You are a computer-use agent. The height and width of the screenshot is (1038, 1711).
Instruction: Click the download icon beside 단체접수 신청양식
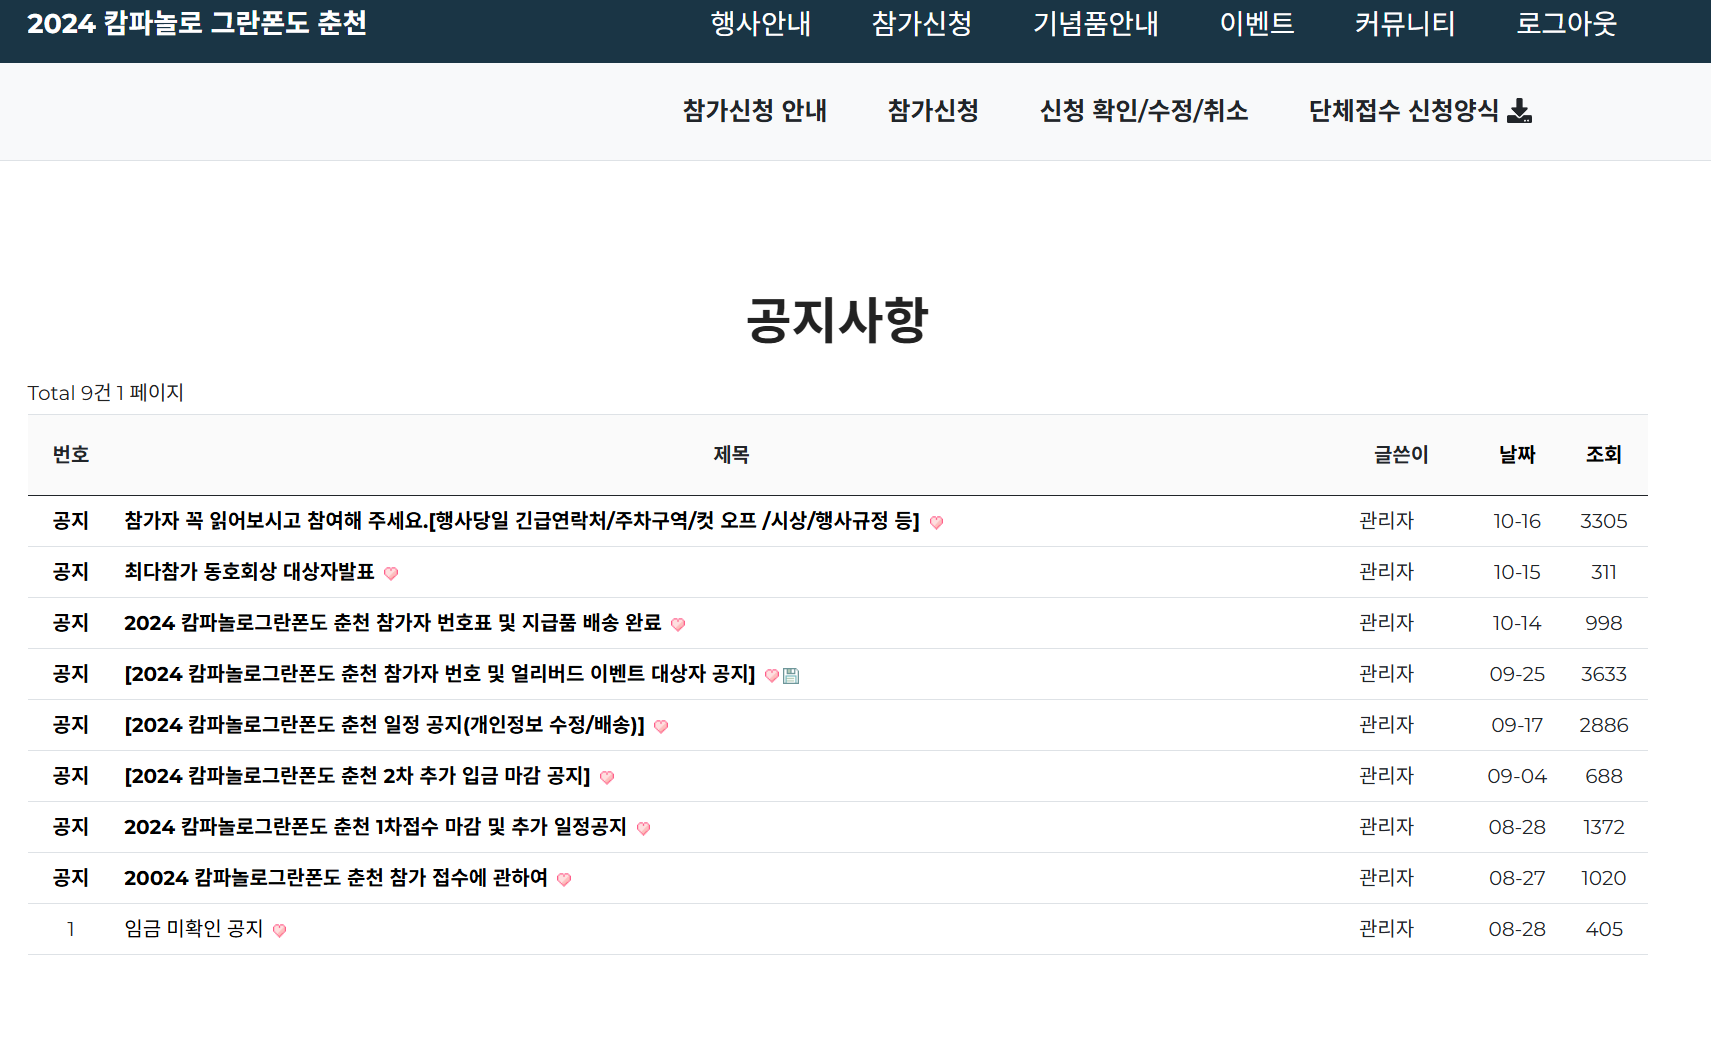click(1519, 111)
